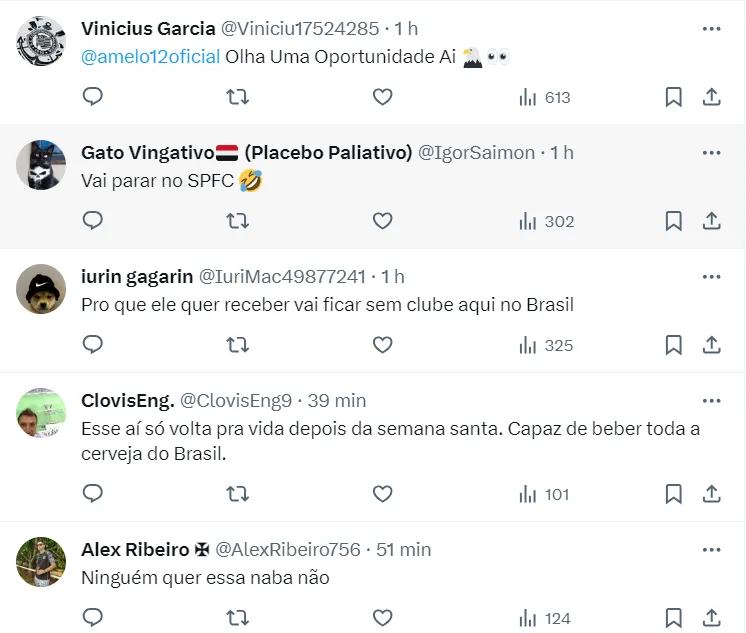The image size is (746, 633).
Task: Open the @amelo12oficial mention link
Action: (x=150, y=56)
